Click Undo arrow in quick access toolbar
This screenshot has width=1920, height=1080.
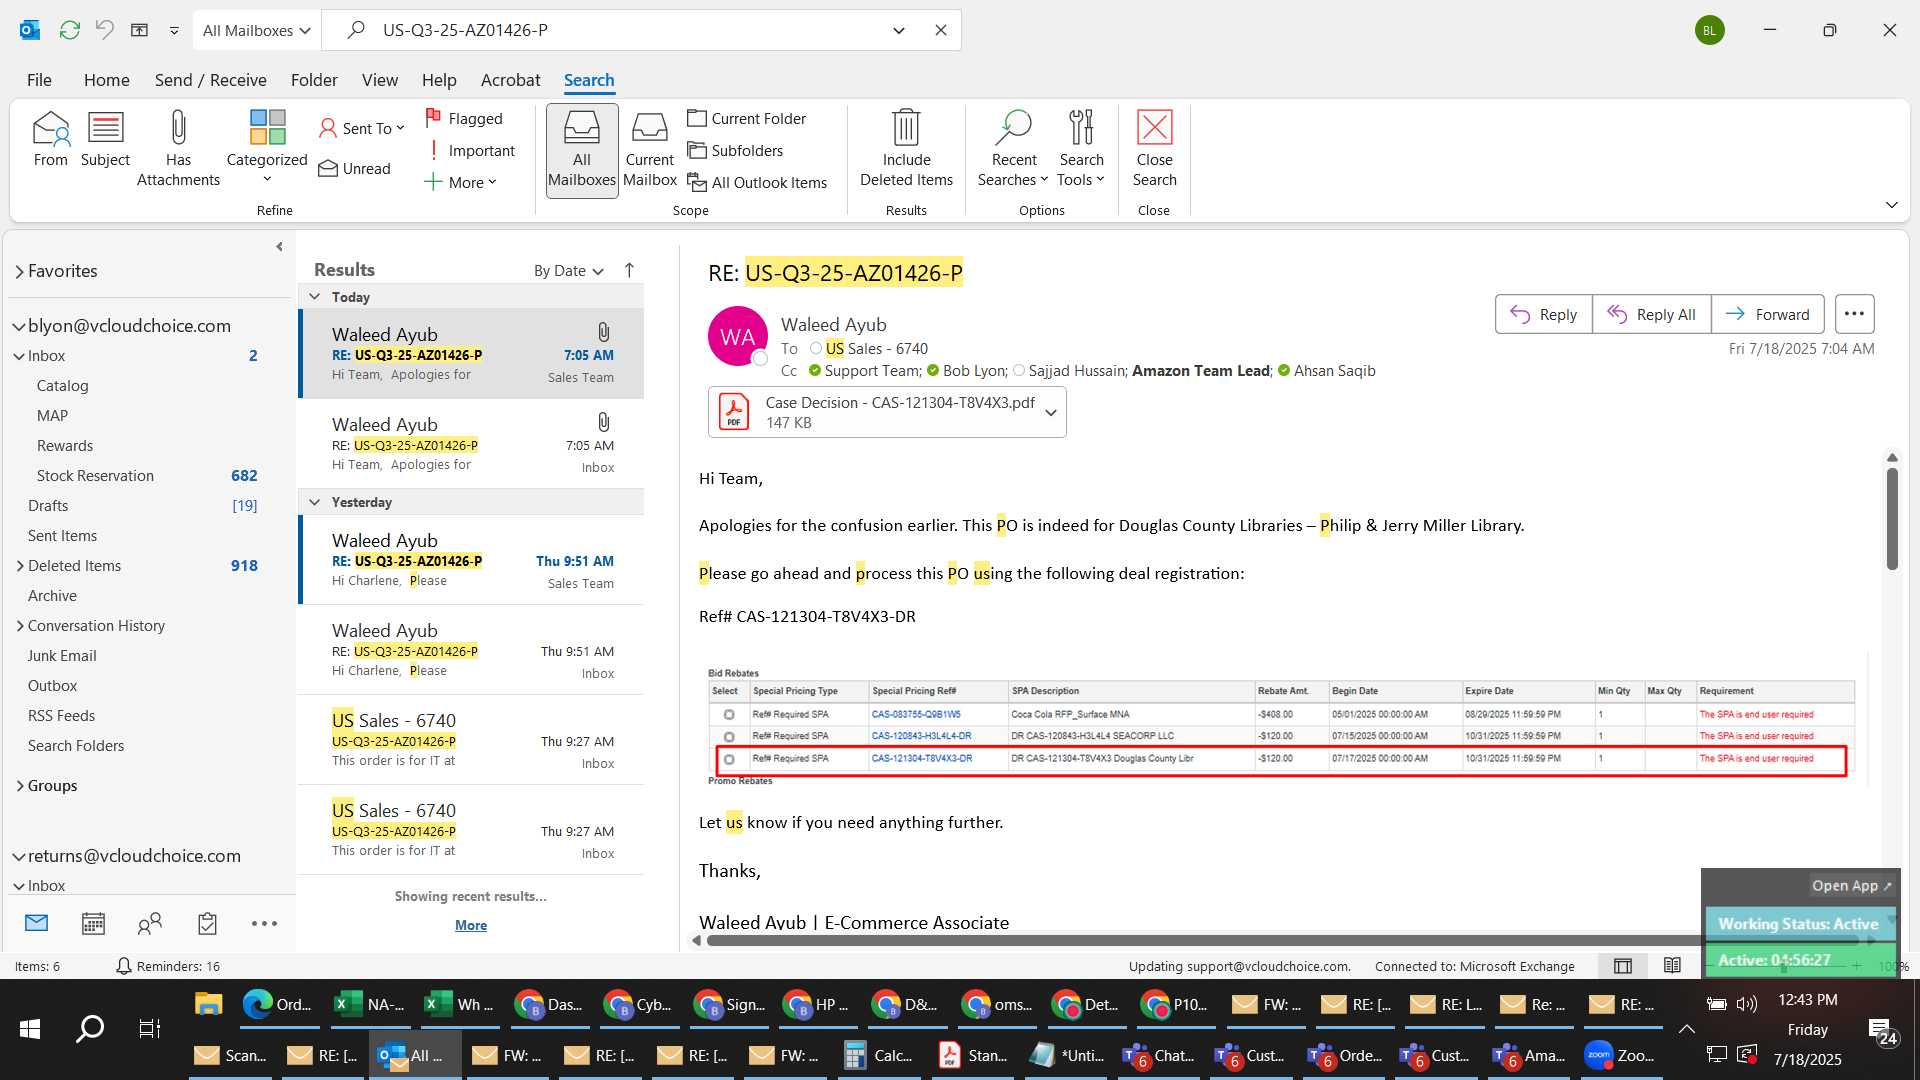(104, 30)
